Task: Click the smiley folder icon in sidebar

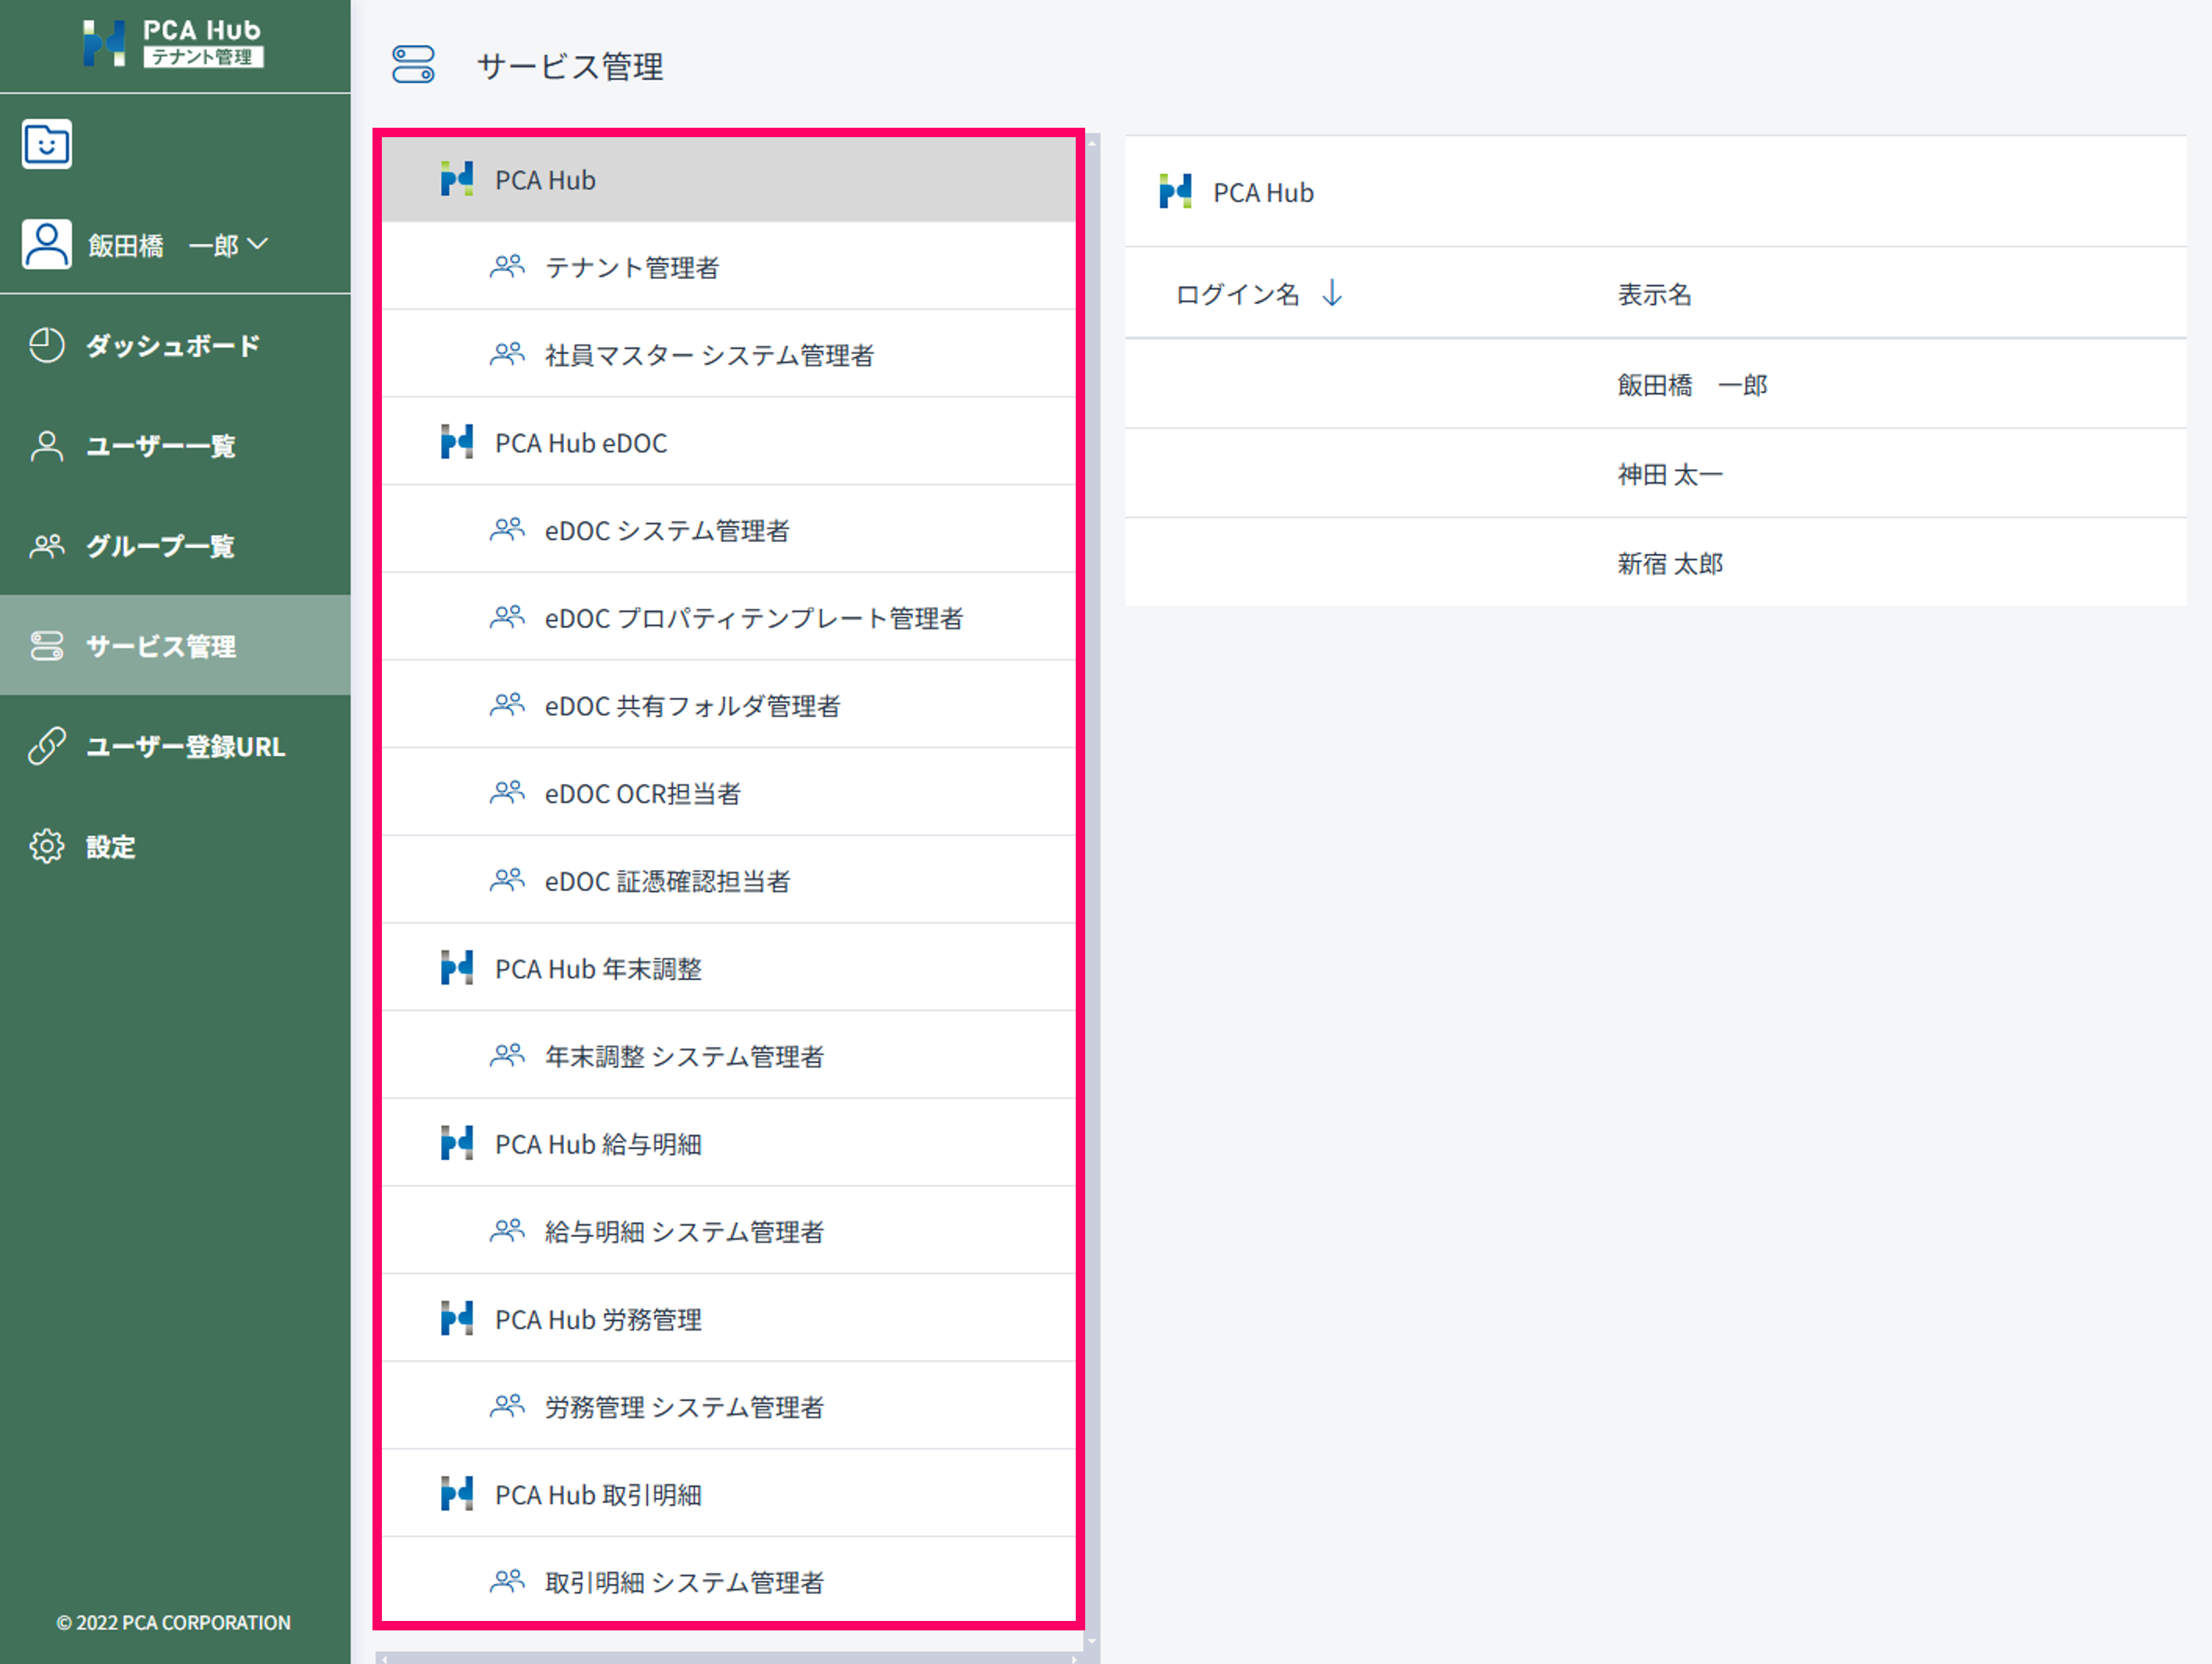Action: pos(47,144)
